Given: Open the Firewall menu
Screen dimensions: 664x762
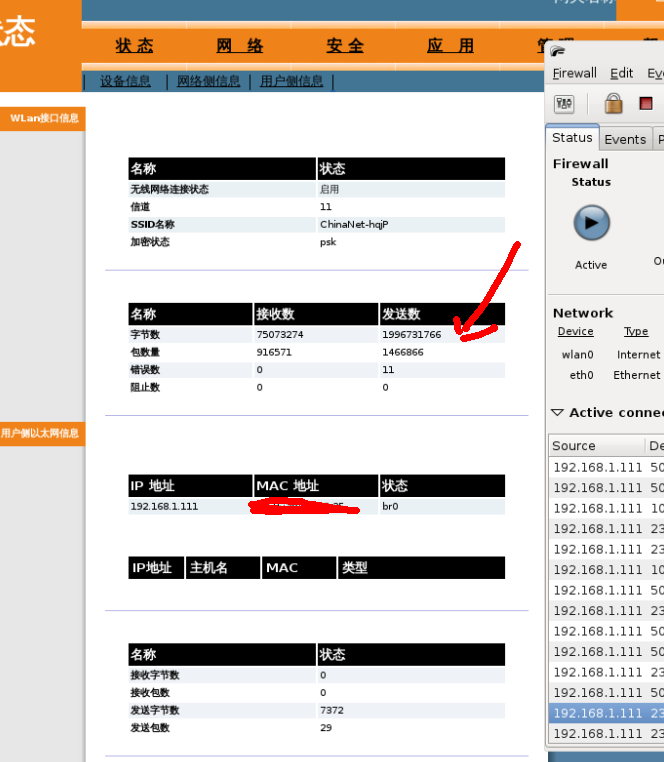Looking at the screenshot, I should click(574, 73).
